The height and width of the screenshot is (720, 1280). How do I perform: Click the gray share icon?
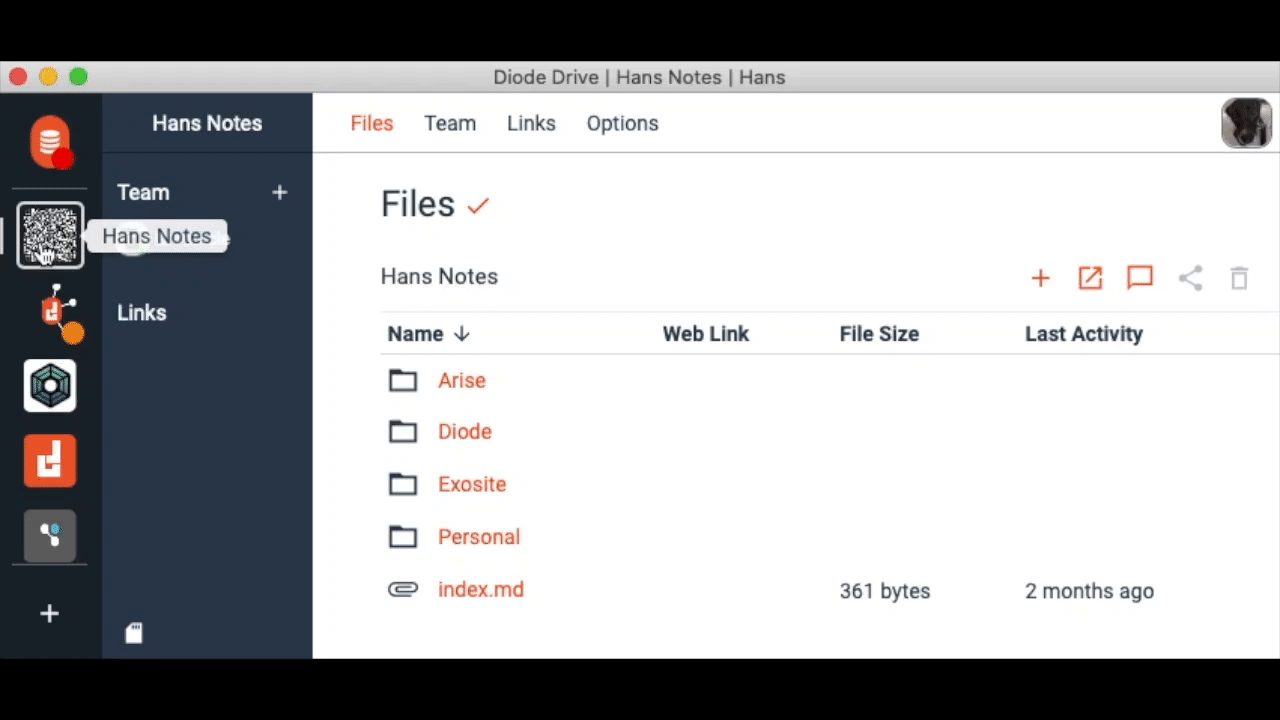tap(1190, 278)
